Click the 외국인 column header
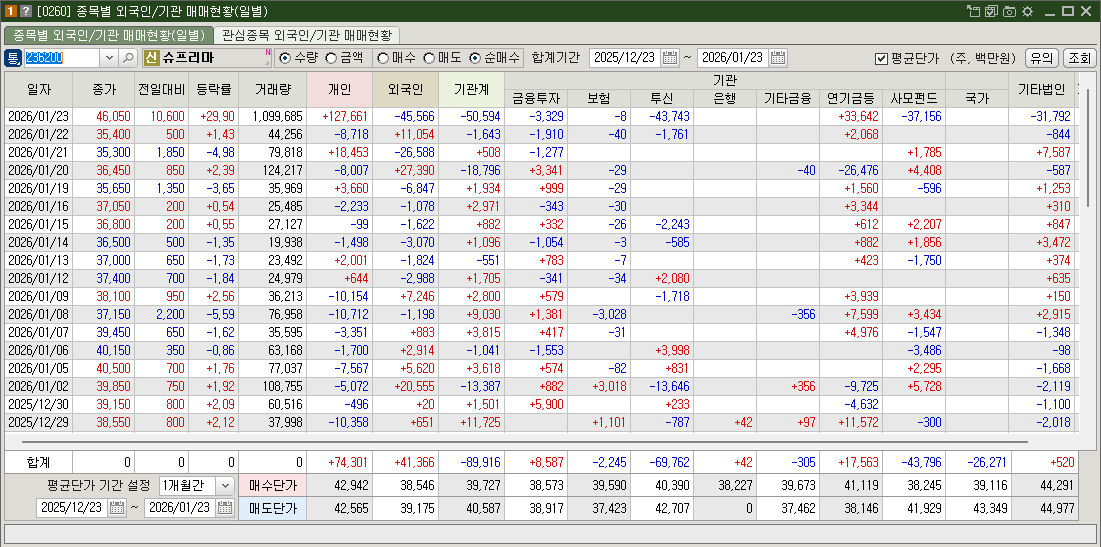This screenshot has width=1101, height=547. (405, 90)
